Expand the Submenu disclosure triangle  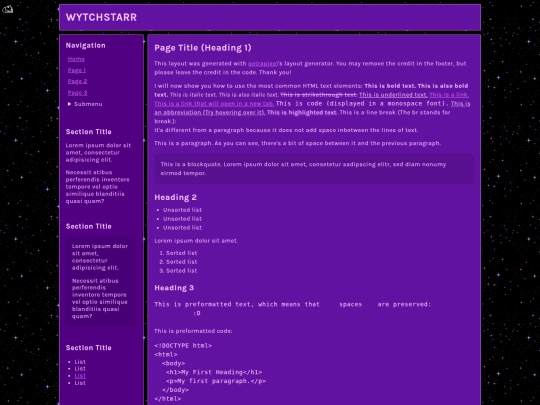click(70, 104)
